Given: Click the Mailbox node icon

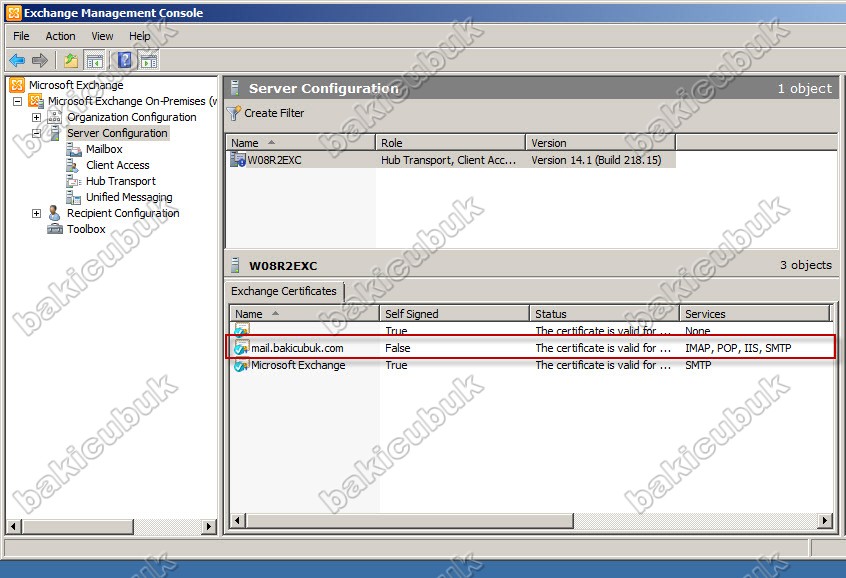Looking at the screenshot, I should pyautogui.click(x=73, y=149).
